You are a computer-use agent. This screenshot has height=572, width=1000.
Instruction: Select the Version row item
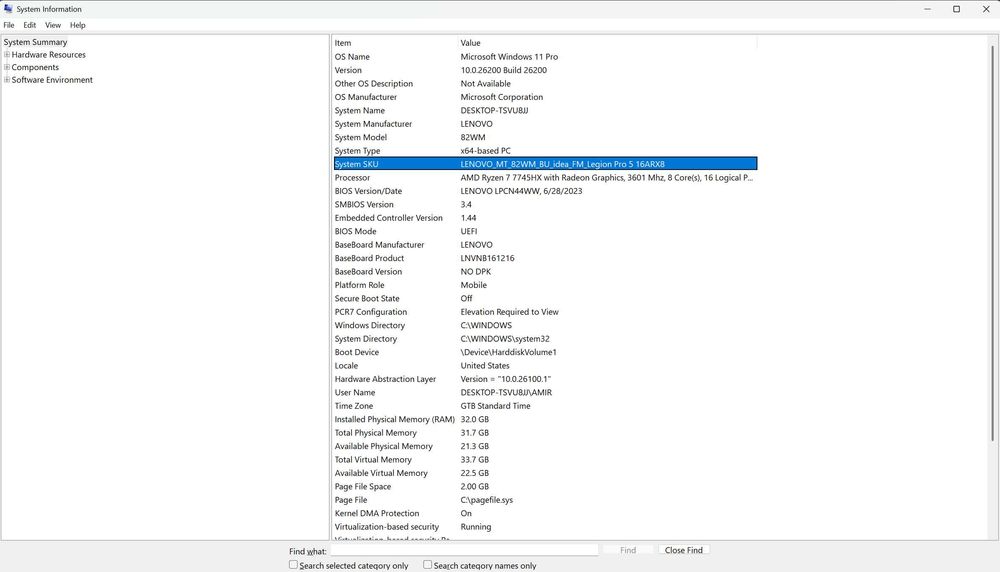tap(545, 70)
